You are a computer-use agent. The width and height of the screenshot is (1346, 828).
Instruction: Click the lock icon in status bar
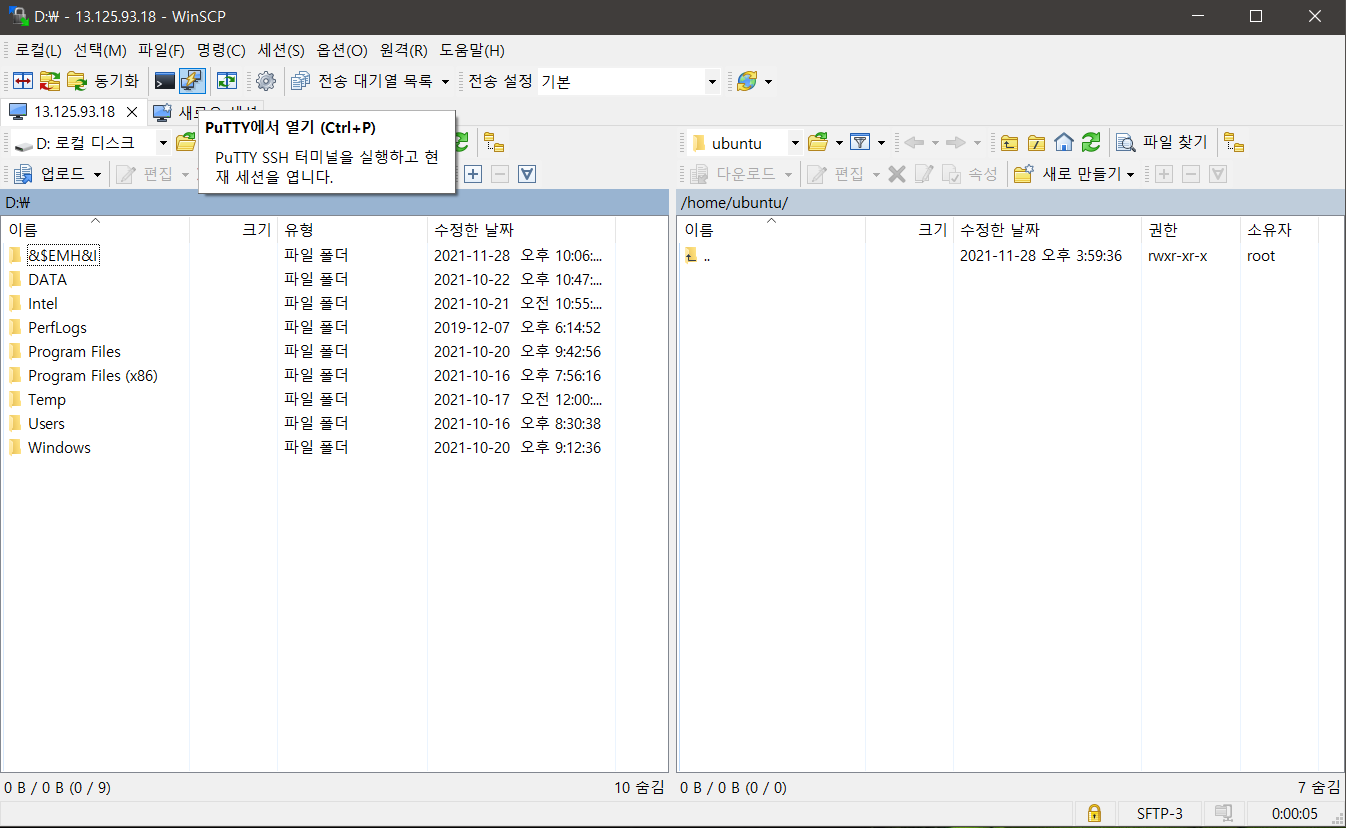click(1094, 813)
